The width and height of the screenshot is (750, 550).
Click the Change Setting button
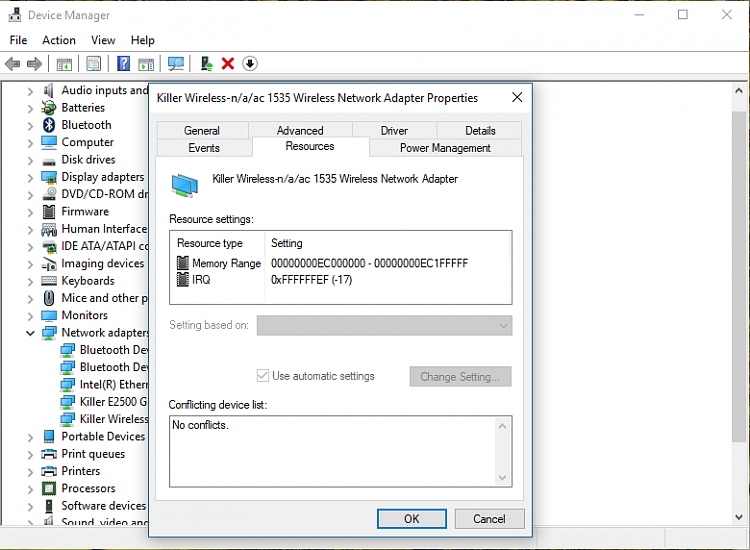coord(460,377)
